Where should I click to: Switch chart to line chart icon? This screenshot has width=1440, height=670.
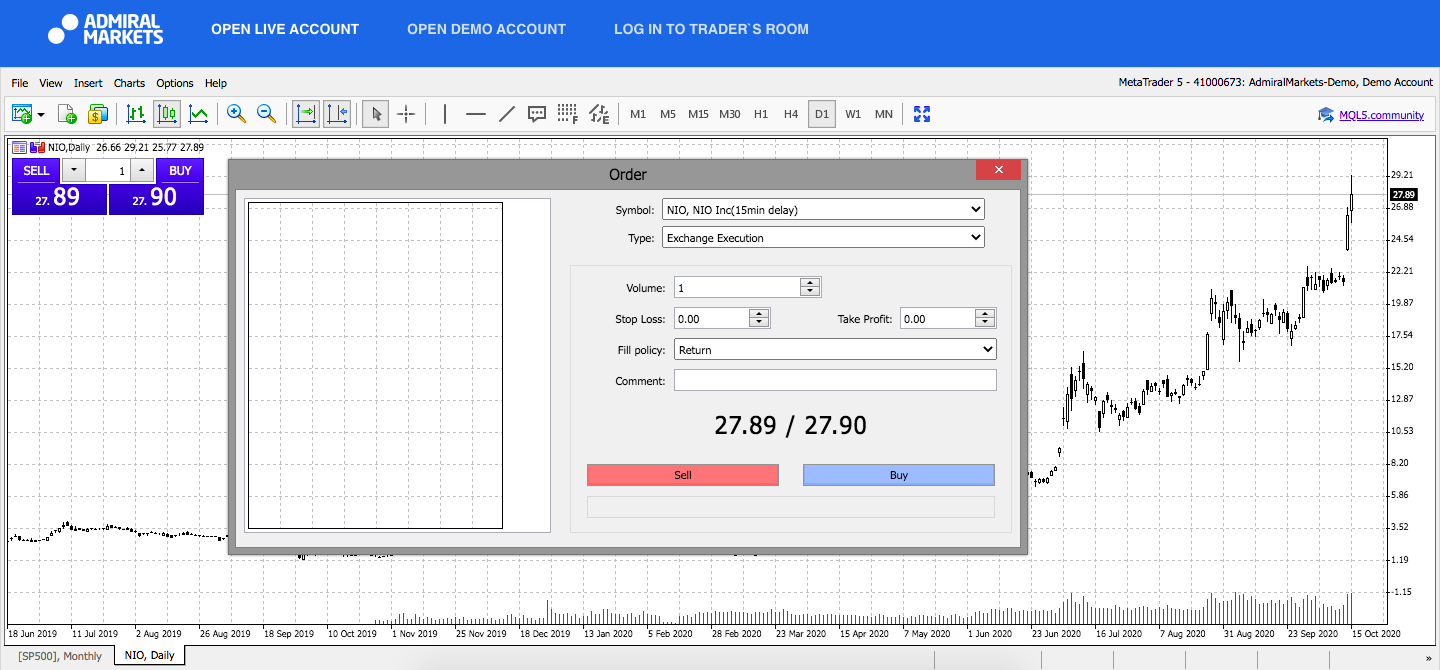click(x=199, y=114)
